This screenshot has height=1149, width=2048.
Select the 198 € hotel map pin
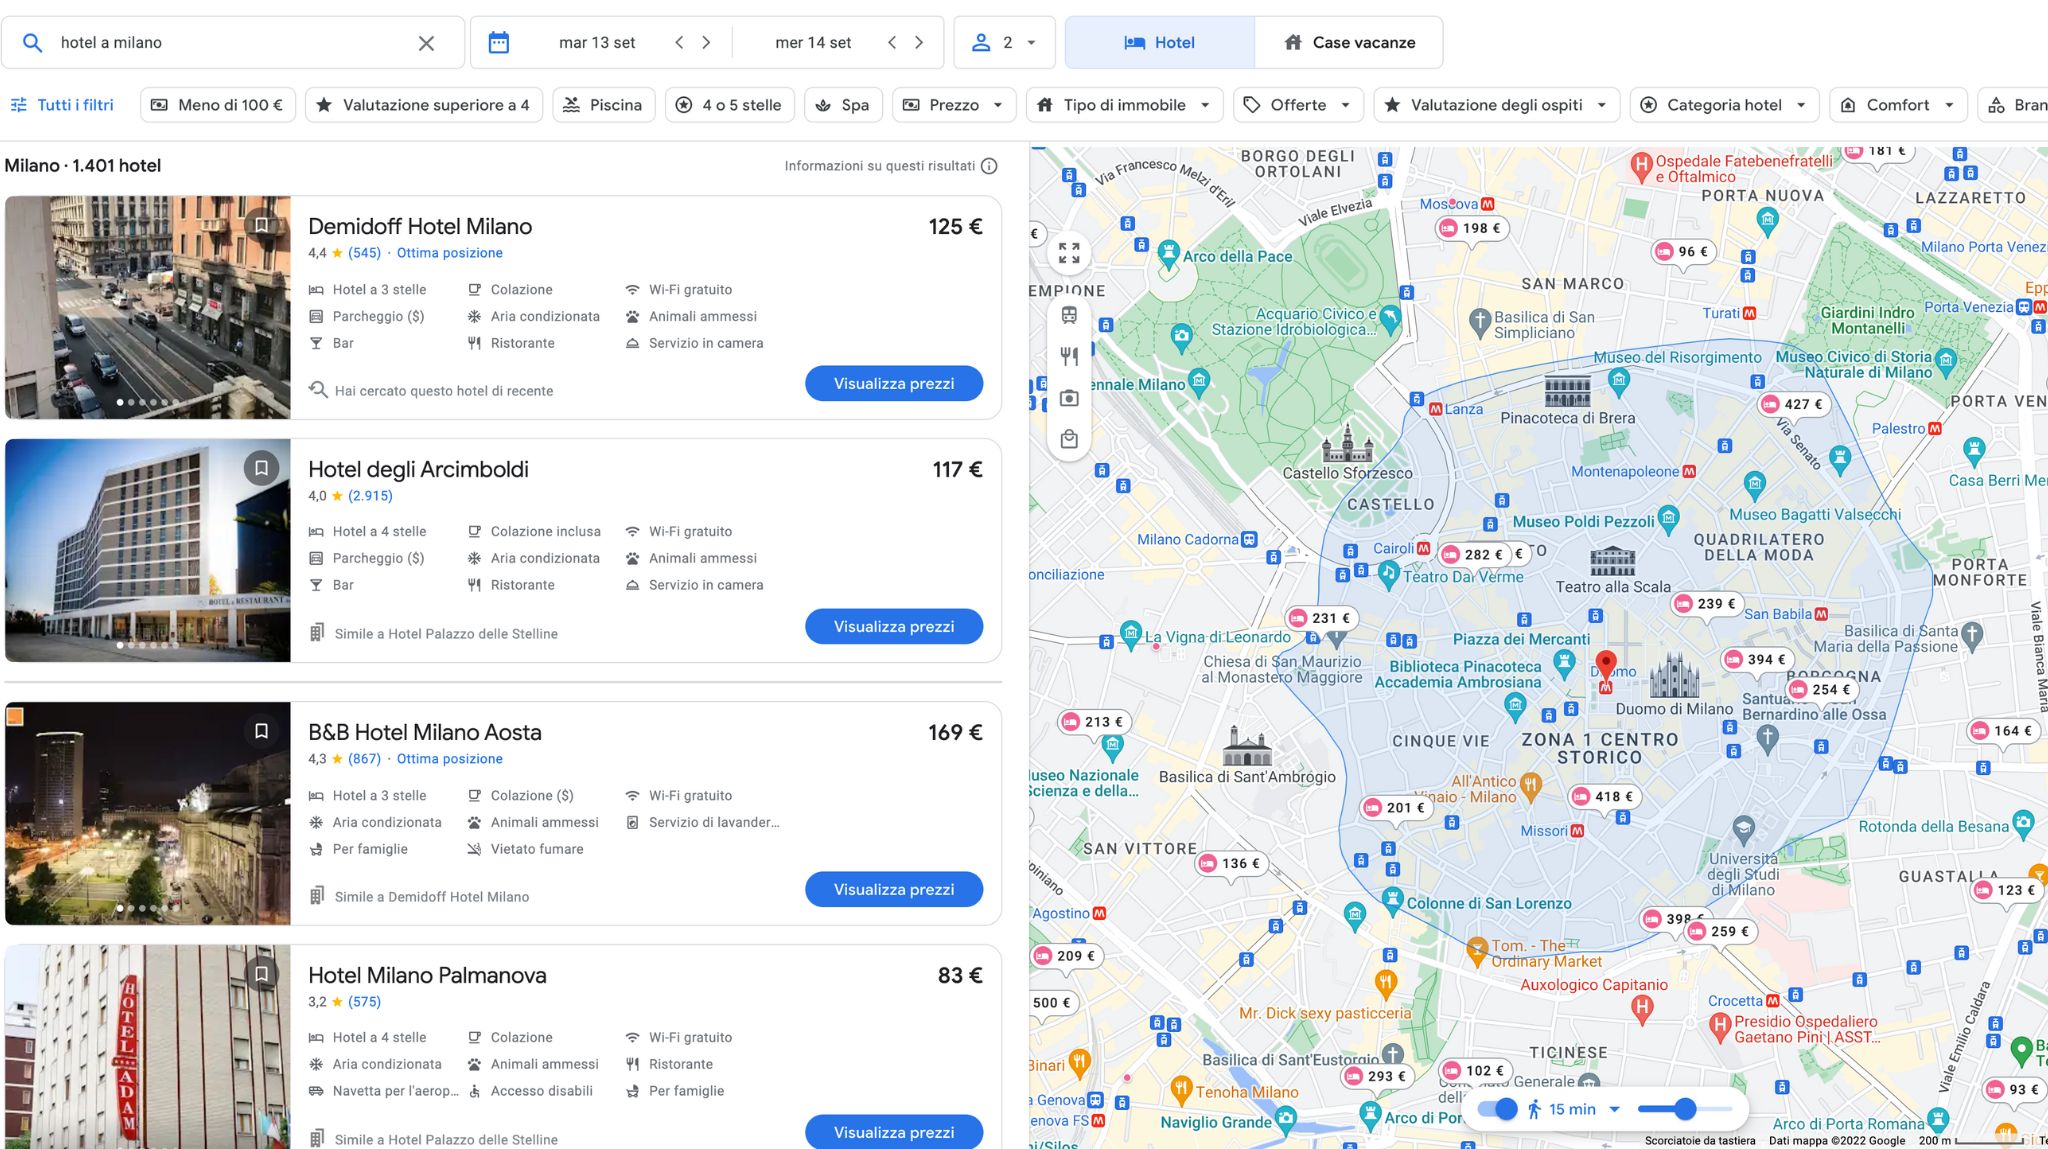(1472, 229)
